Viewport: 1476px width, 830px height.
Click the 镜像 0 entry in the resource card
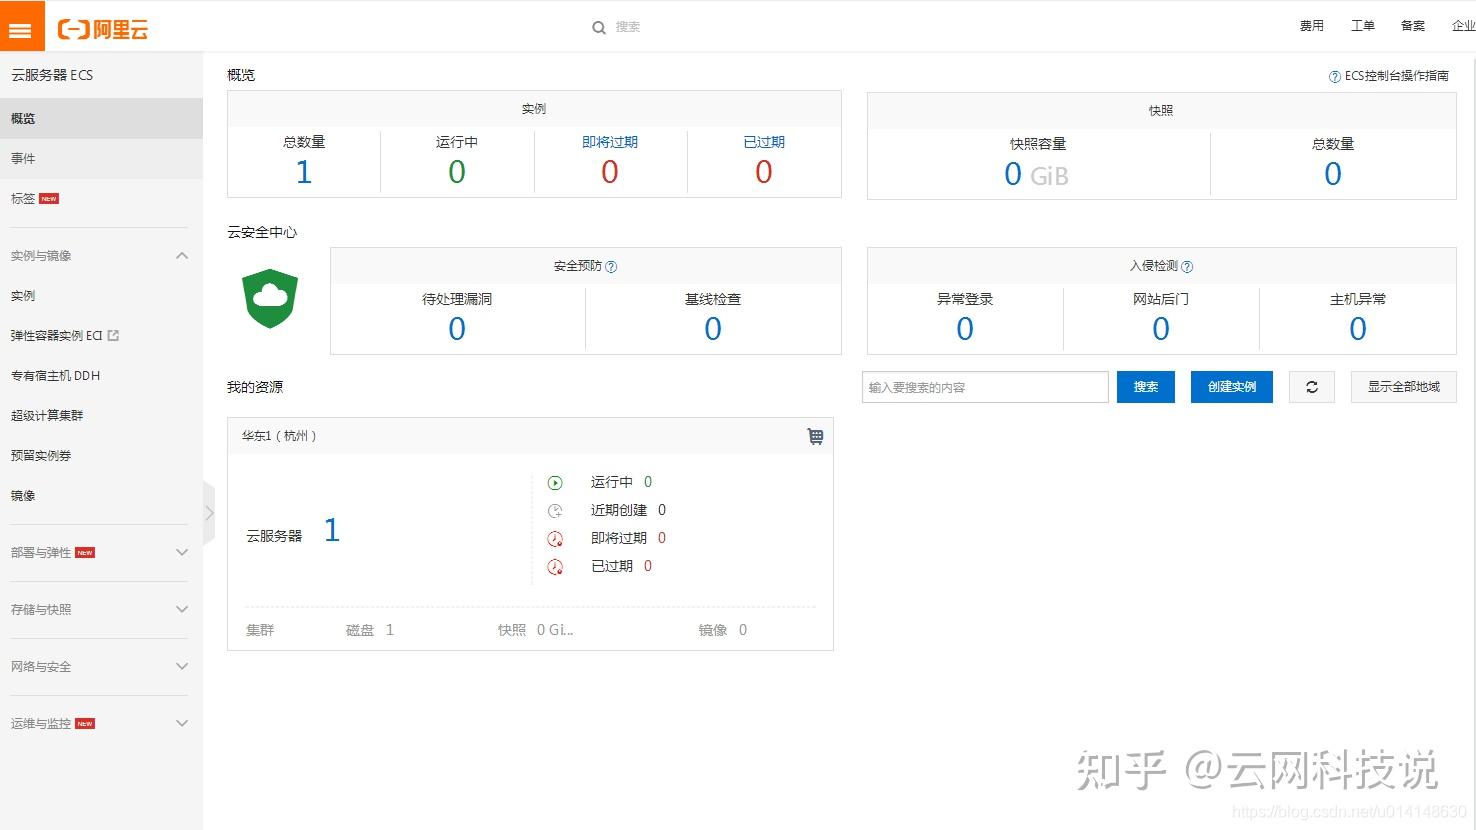coord(723,630)
